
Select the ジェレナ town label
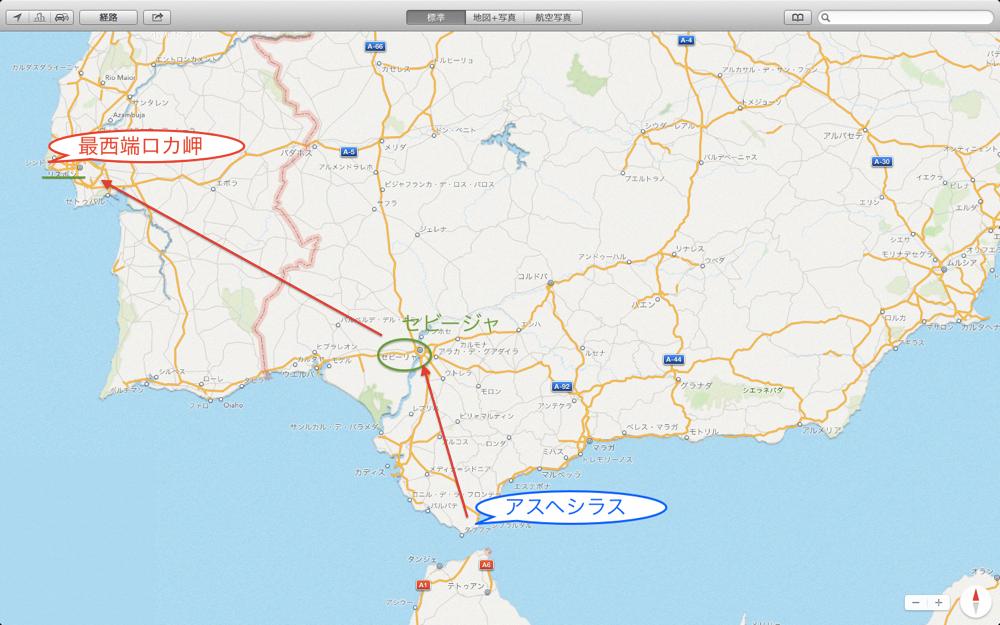(433, 228)
